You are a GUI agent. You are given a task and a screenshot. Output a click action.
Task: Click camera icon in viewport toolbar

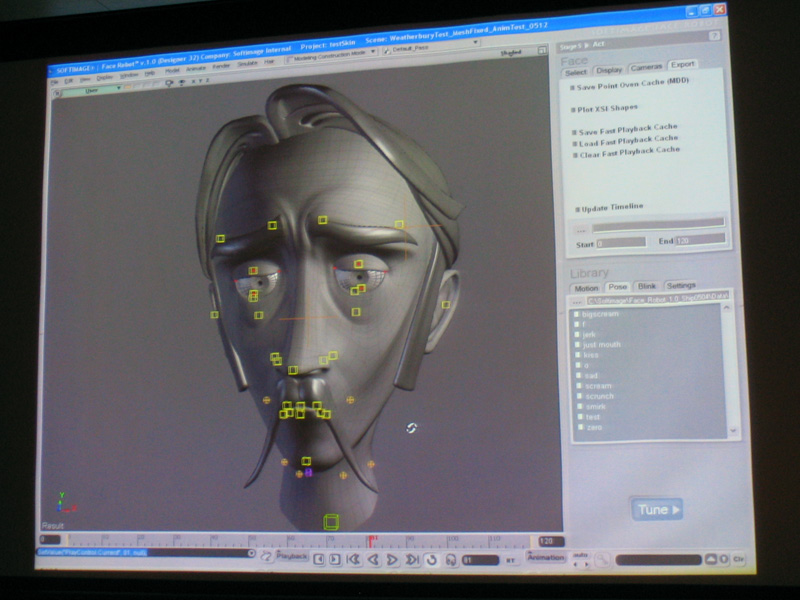tap(169, 83)
